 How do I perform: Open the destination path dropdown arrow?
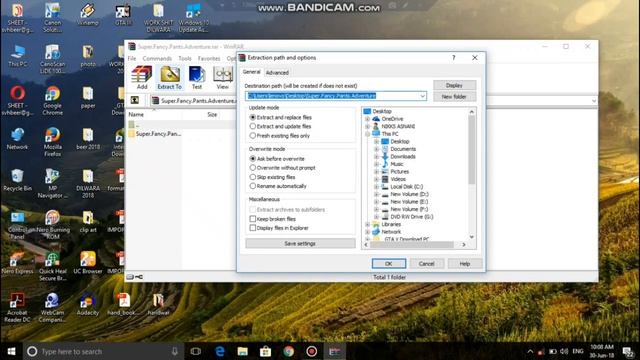(x=422, y=96)
